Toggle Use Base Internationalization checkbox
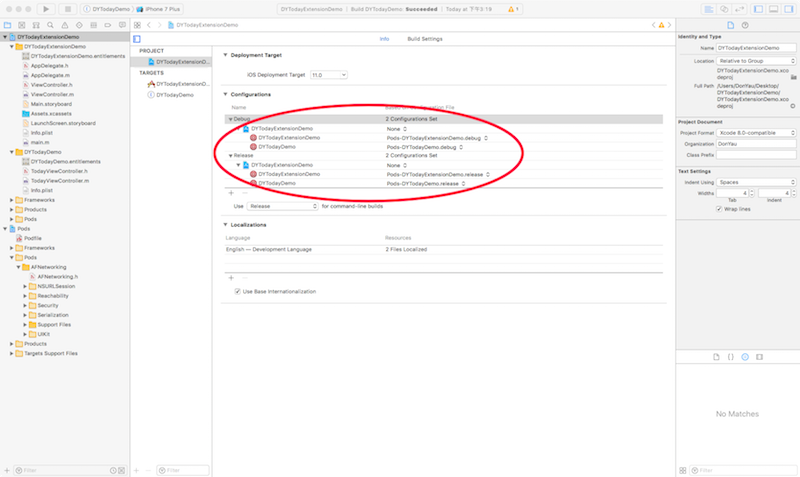Screen dimensions: 800x477 [x=237, y=291]
